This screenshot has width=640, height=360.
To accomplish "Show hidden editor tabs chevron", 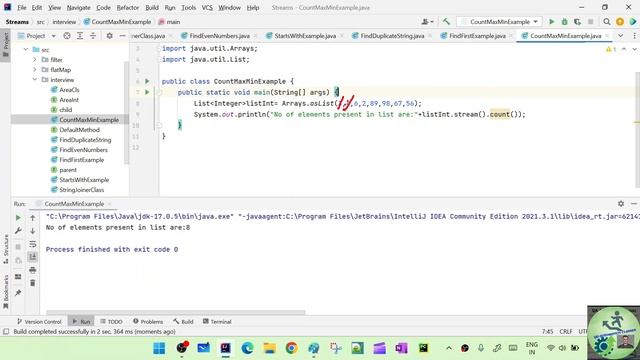I will click(x=620, y=36).
